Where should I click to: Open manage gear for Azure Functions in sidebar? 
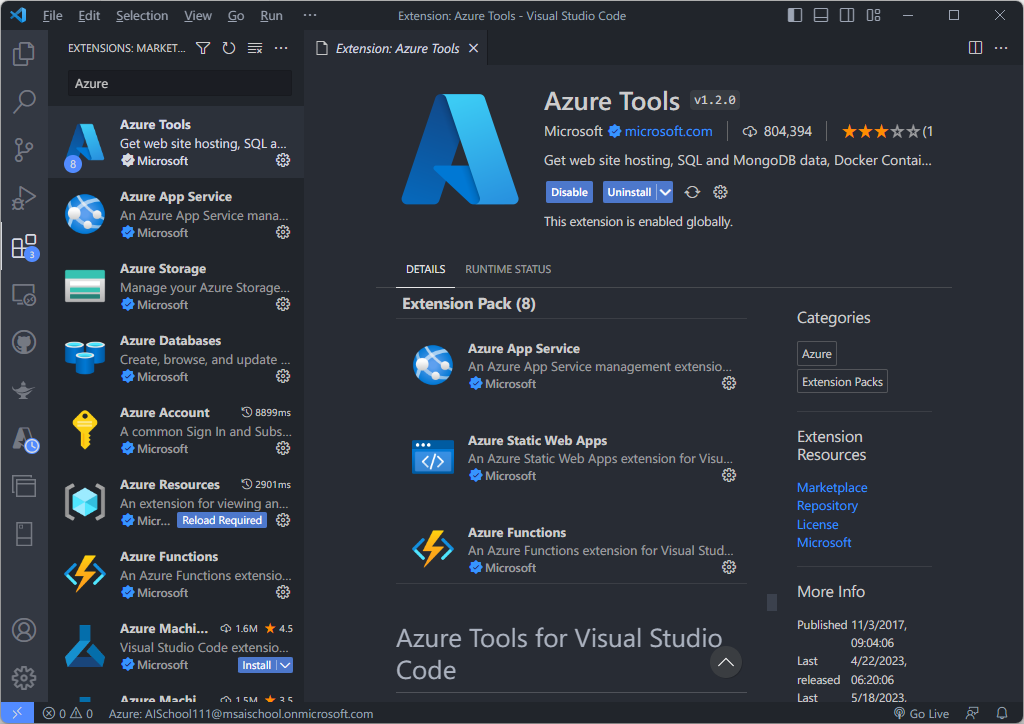click(x=283, y=592)
